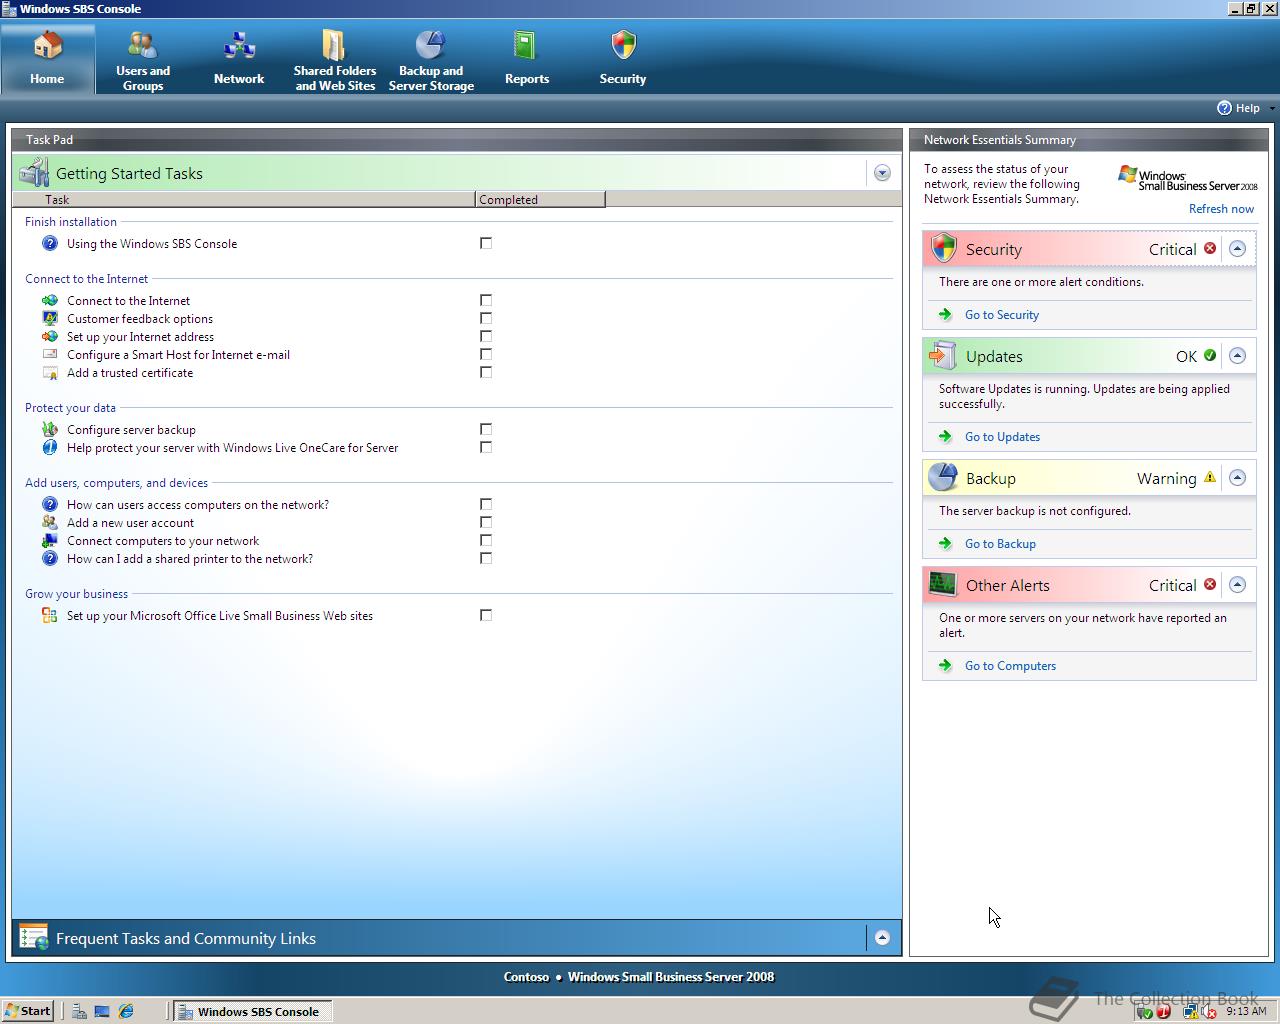Click Refresh now link
The width and height of the screenshot is (1280, 1024).
click(x=1221, y=209)
